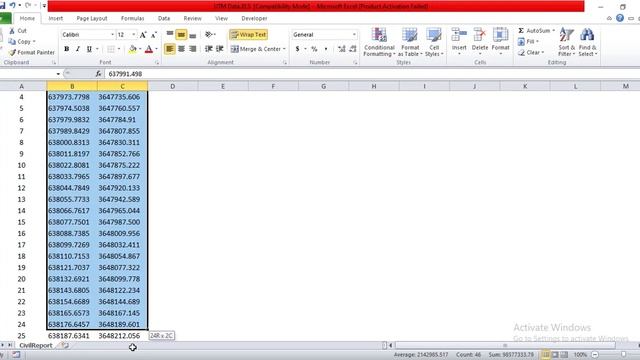Switch to the Formulas tab

pos(132,18)
